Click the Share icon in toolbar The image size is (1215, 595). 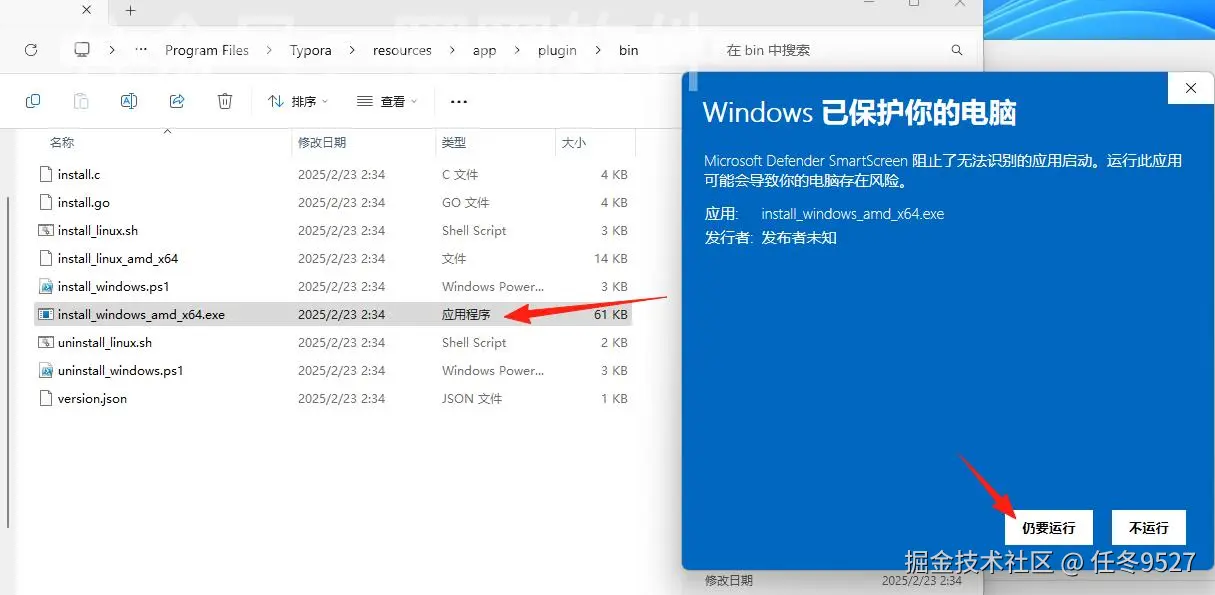tap(177, 101)
